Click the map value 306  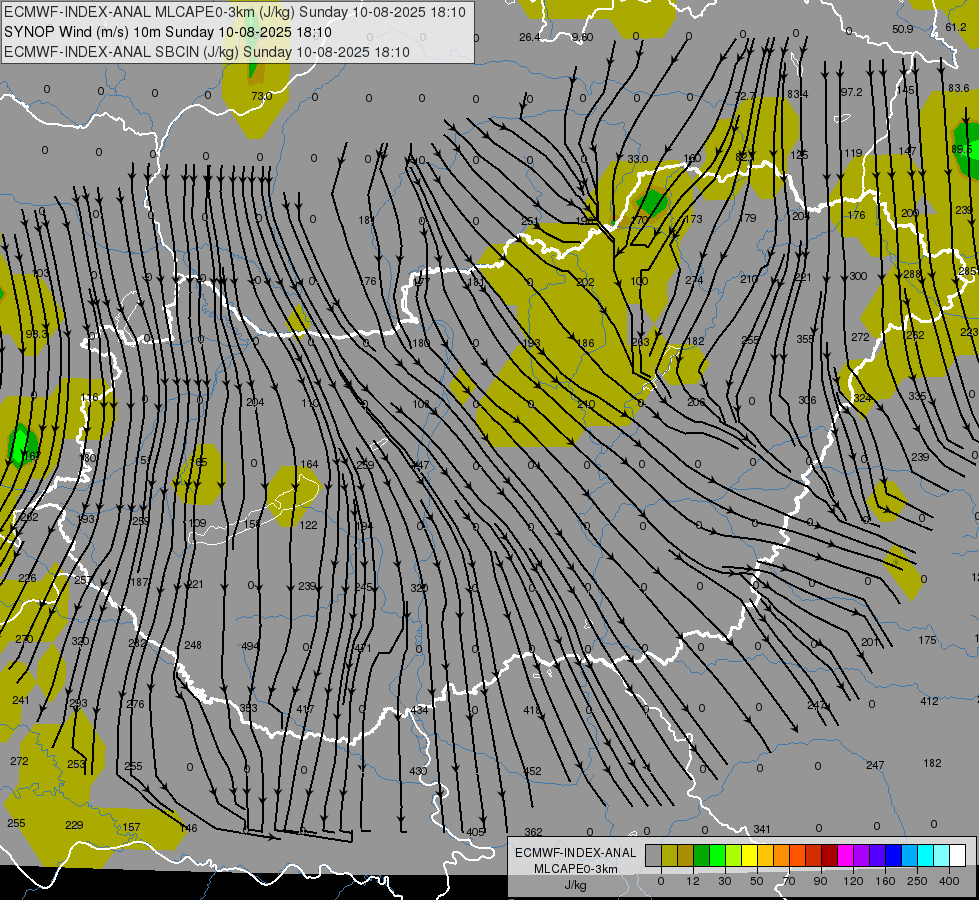[807, 400]
